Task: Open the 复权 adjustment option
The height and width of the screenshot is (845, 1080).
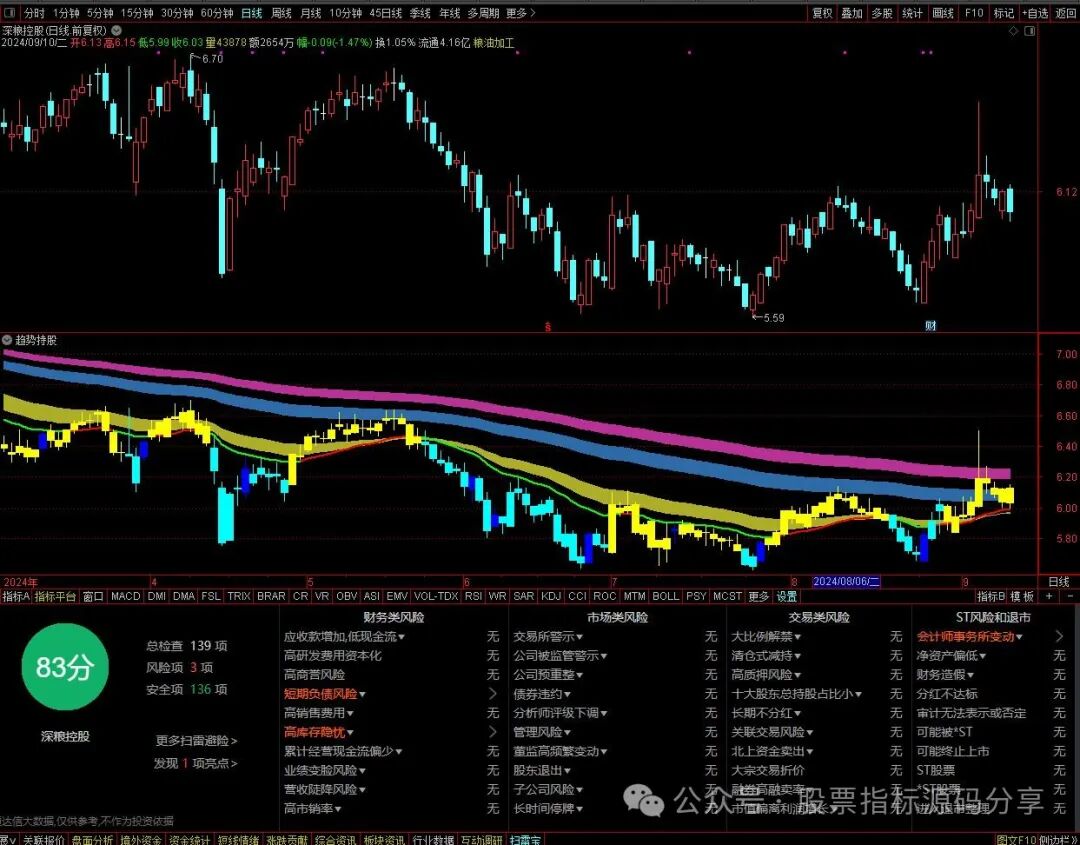Action: pyautogui.click(x=822, y=13)
